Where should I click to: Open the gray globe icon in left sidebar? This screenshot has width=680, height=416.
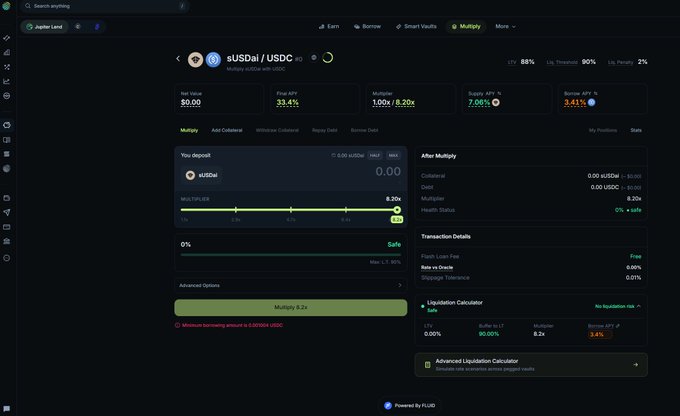coord(7,168)
